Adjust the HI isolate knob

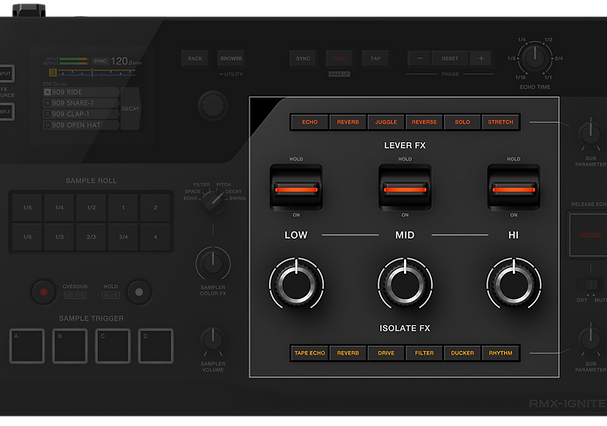point(514,283)
